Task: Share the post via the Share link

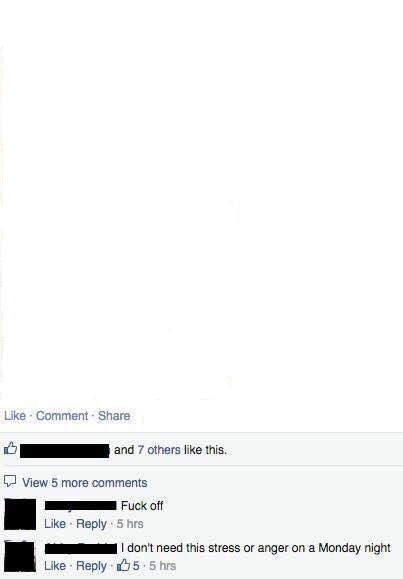Action: (x=114, y=416)
